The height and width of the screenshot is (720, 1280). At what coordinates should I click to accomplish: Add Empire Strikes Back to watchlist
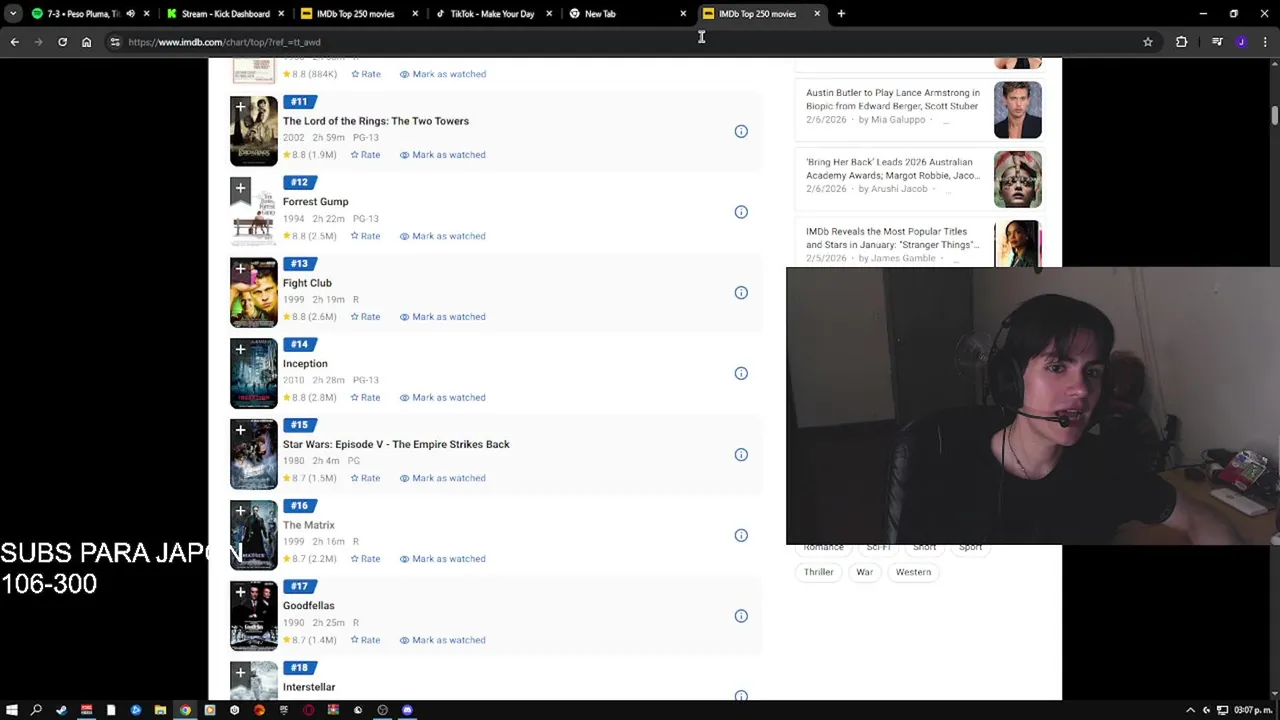click(x=240, y=431)
